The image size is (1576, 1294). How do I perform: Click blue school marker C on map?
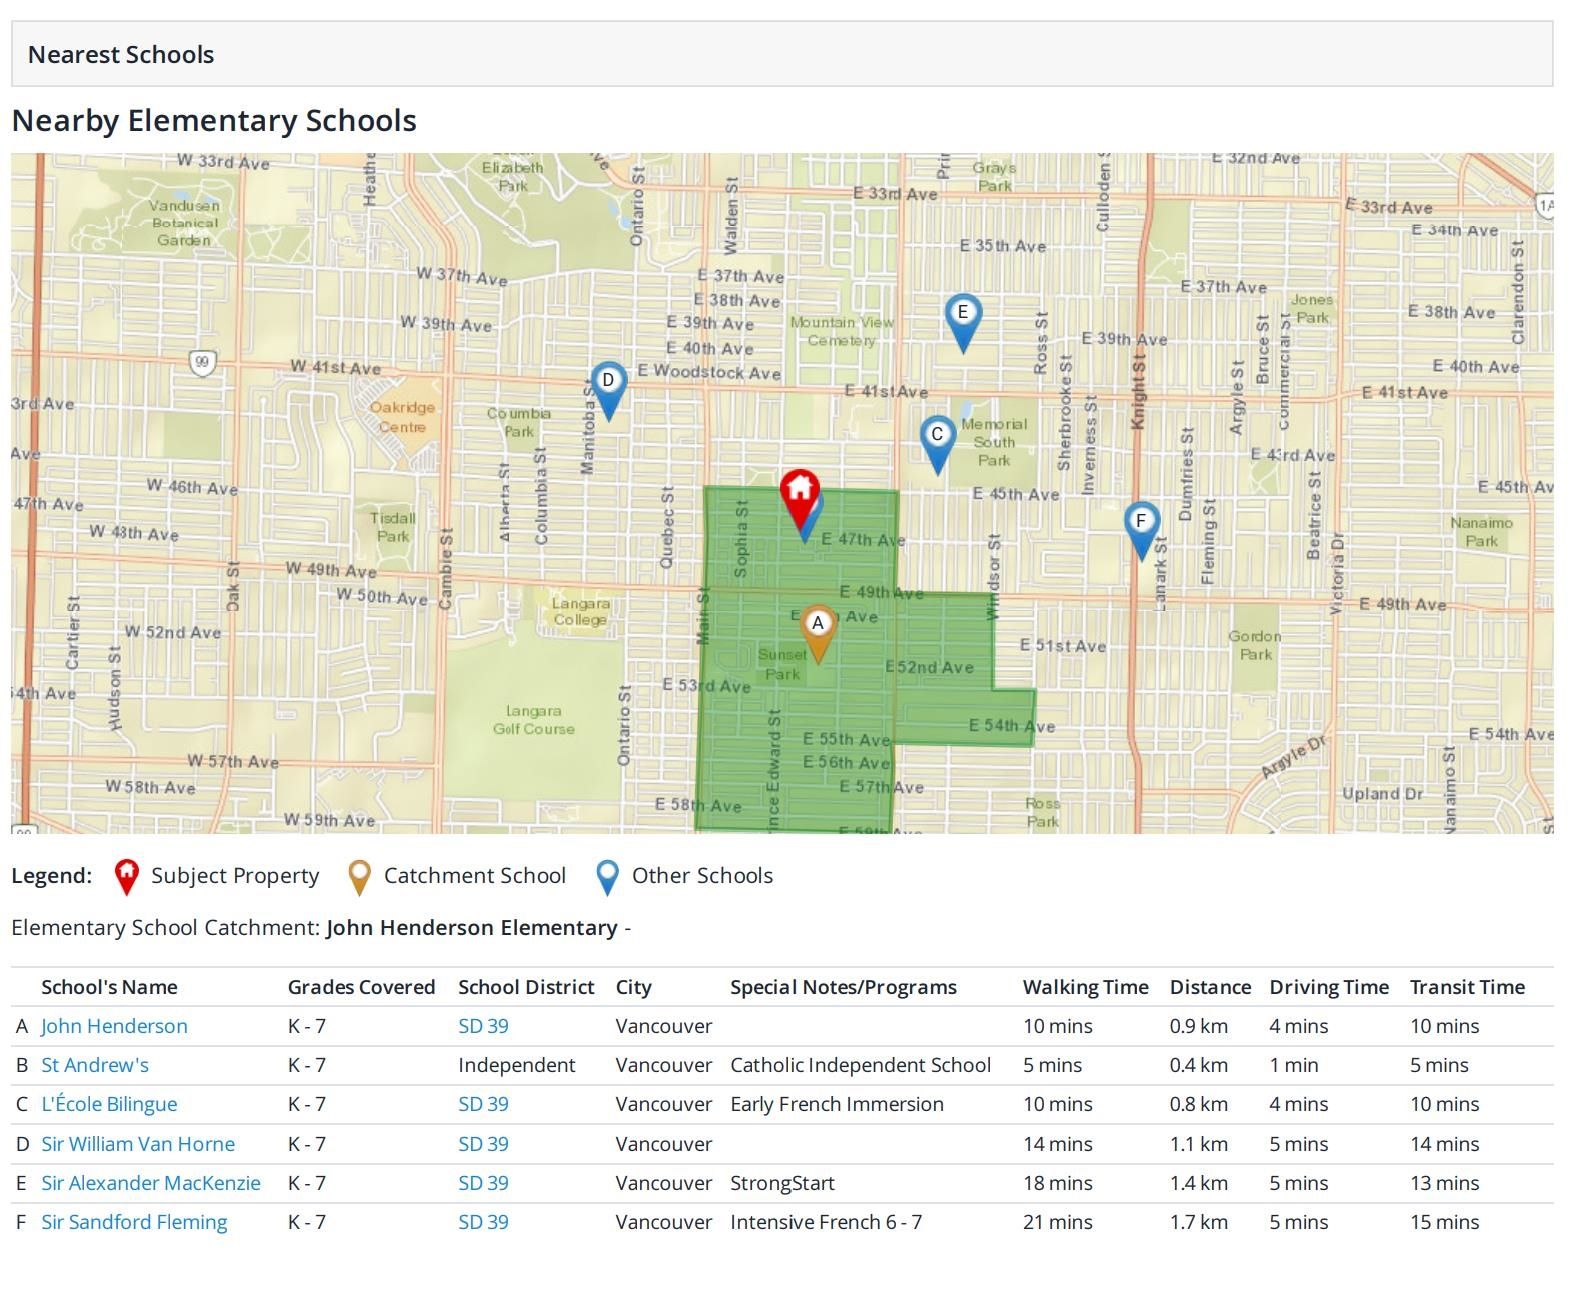[x=937, y=443]
